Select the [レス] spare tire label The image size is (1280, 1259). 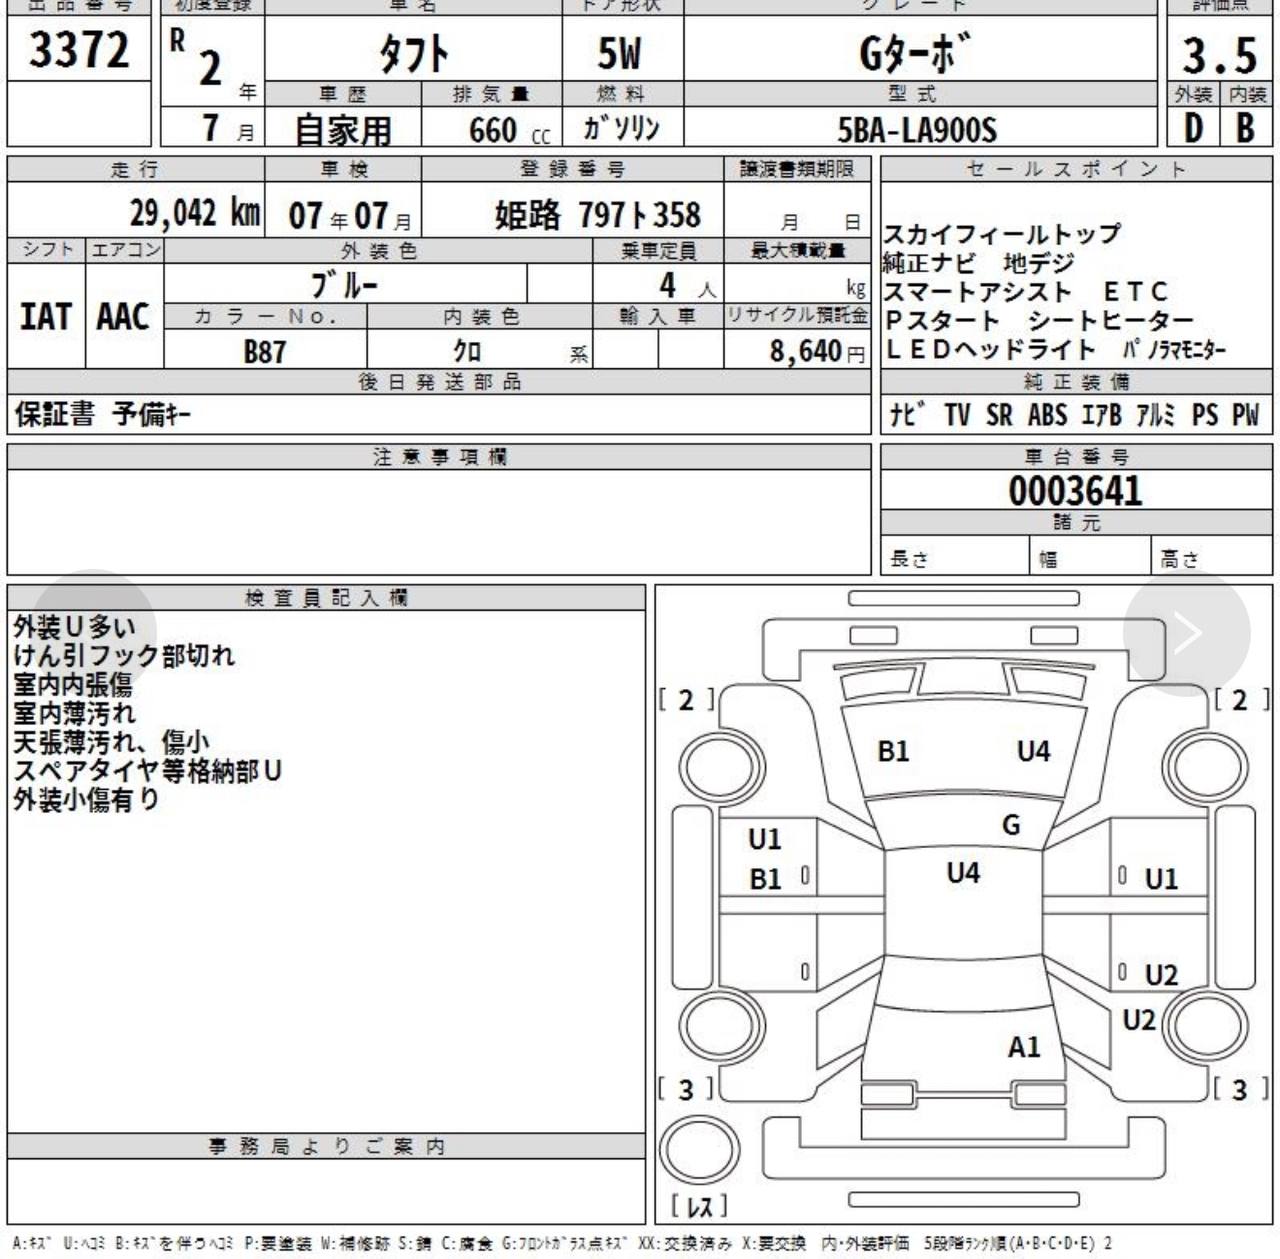coord(699,1206)
